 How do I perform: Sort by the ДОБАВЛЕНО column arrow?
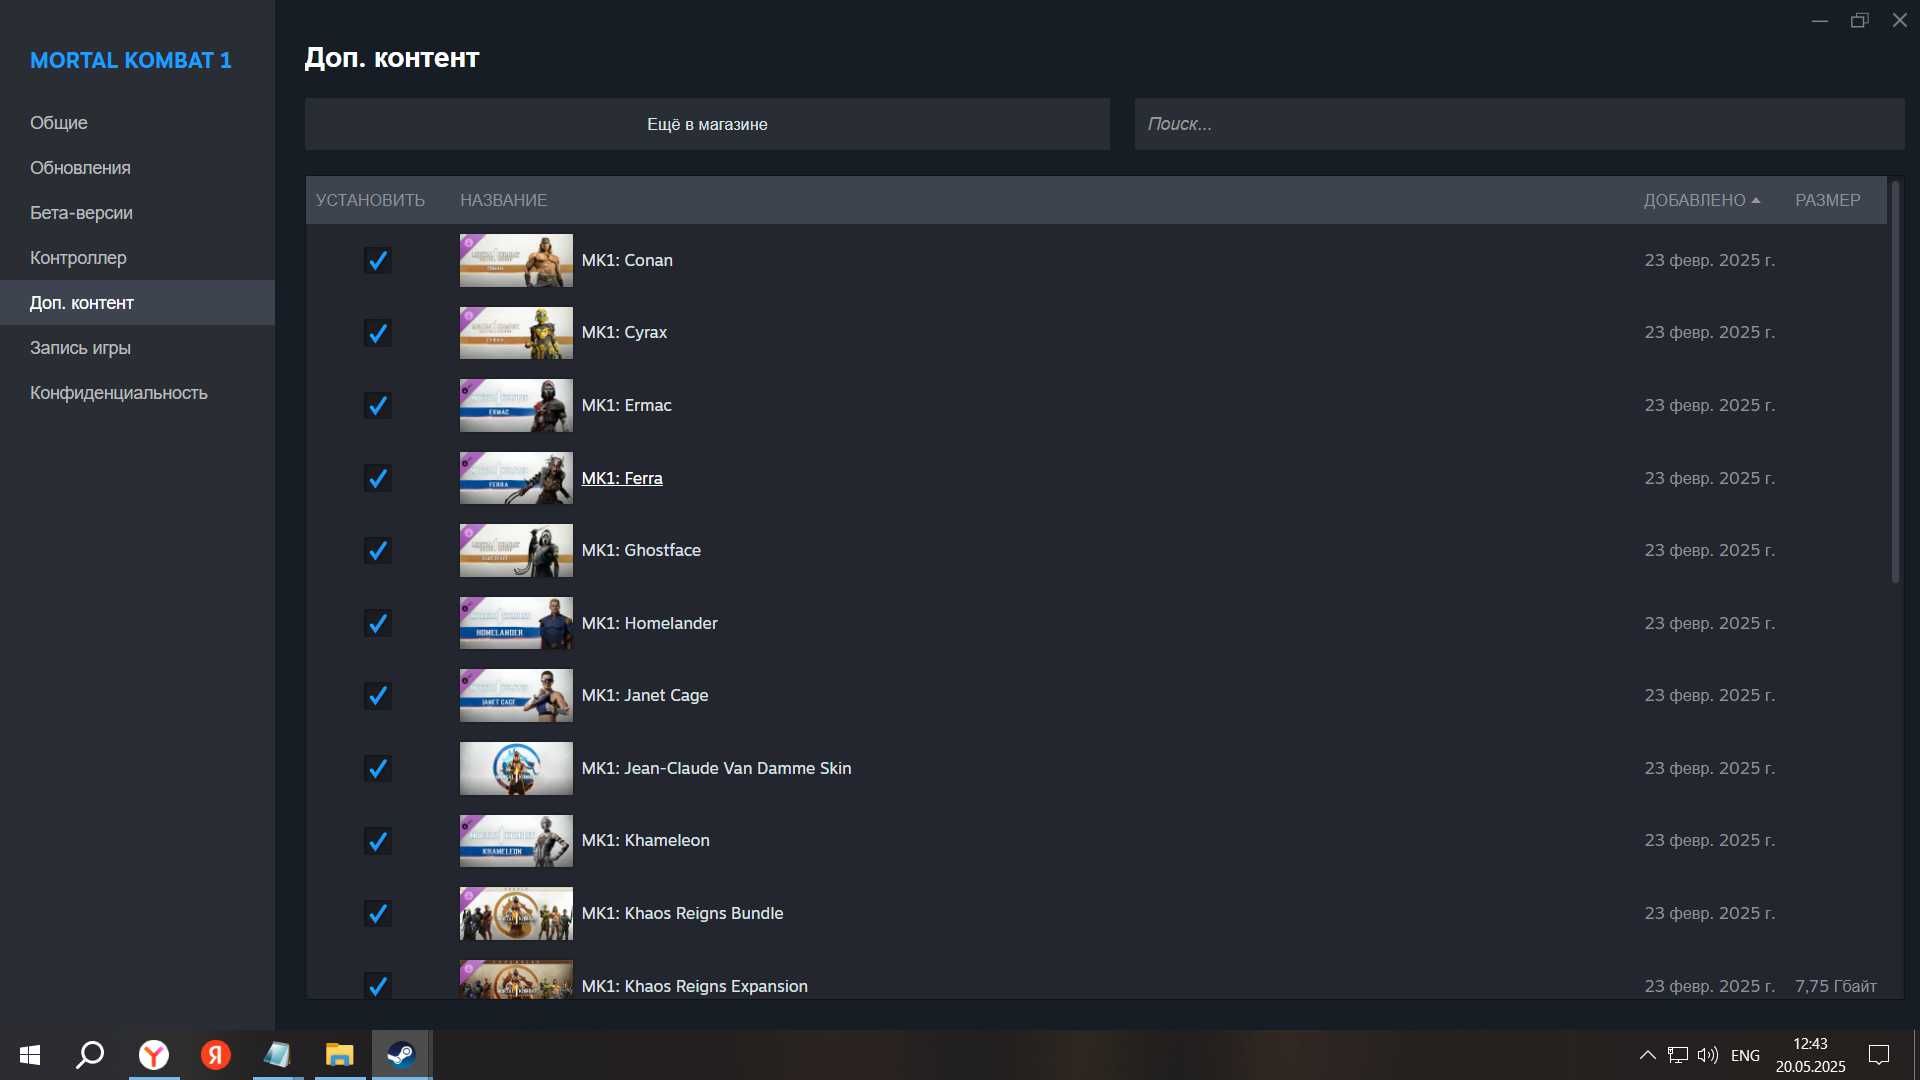pos(1756,200)
